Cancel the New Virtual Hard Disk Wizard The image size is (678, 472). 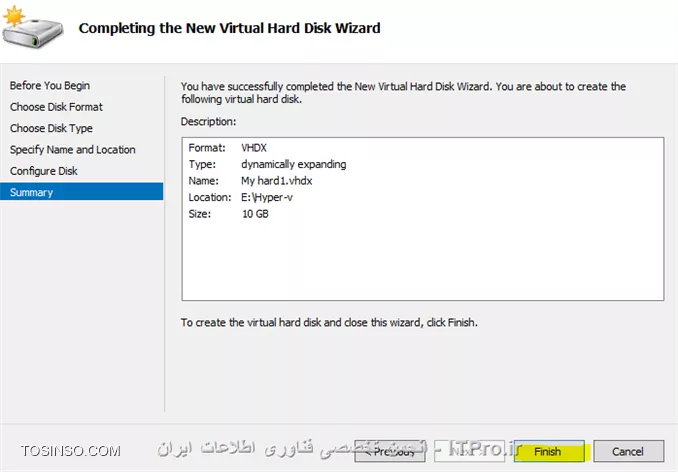[628, 451]
